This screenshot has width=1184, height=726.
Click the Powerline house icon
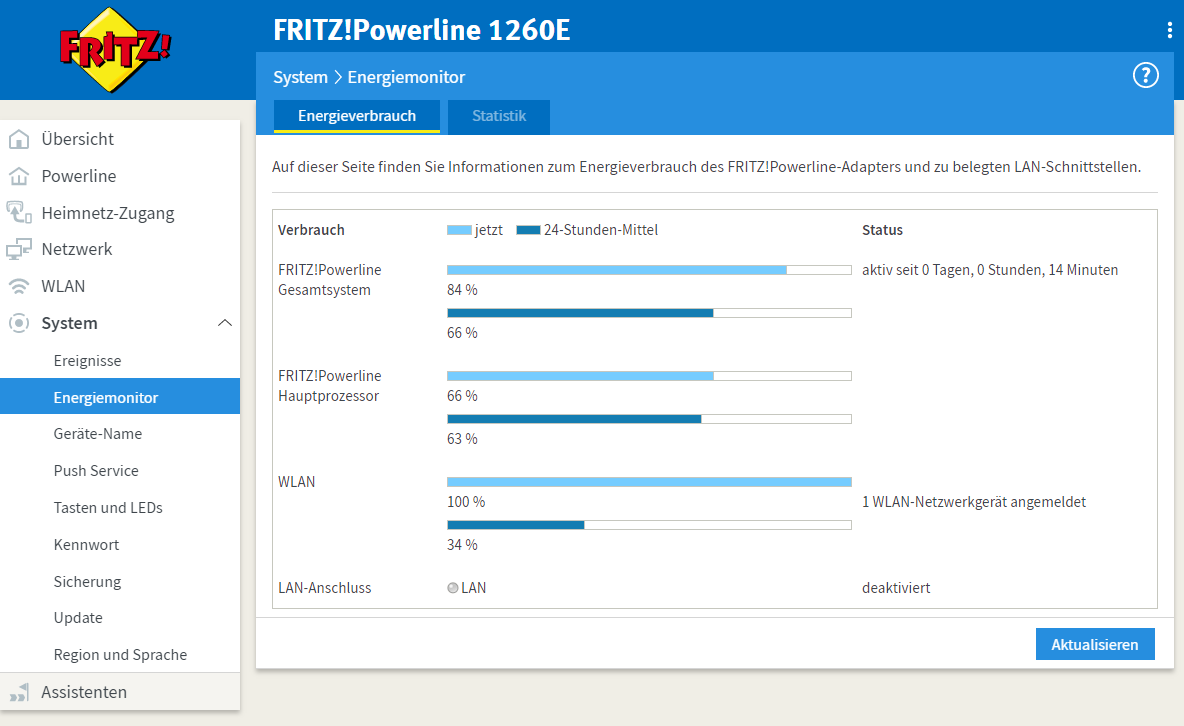18,176
